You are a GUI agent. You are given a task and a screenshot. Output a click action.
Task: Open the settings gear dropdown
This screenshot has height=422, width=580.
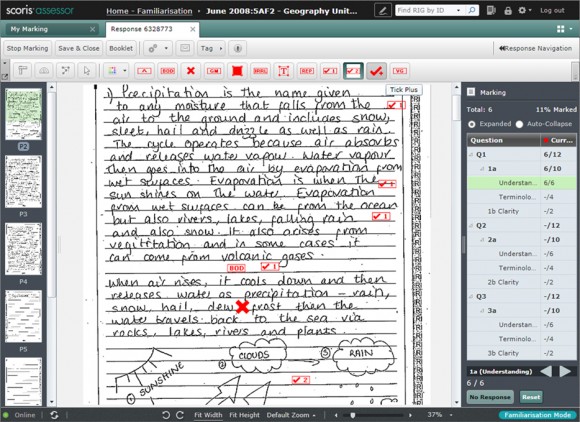click(524, 10)
